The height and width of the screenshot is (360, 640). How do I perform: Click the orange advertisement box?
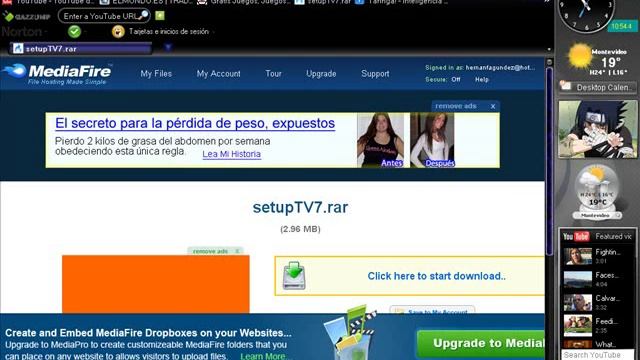156,284
